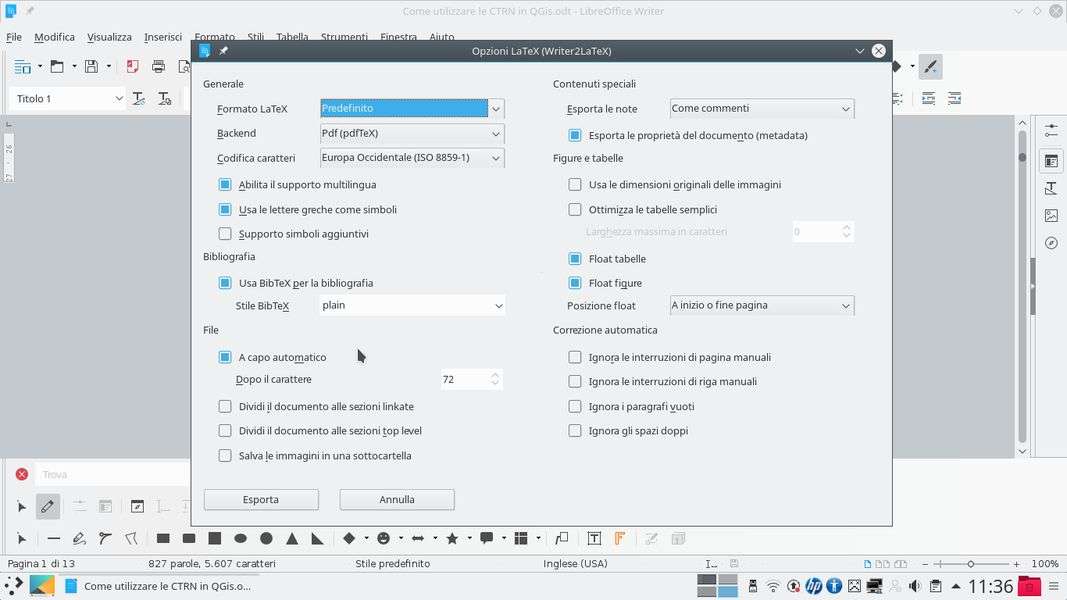Screen dimensions: 1067x600
Task: Click the Save floppy icon in Writer toolbar
Action: tap(91, 67)
